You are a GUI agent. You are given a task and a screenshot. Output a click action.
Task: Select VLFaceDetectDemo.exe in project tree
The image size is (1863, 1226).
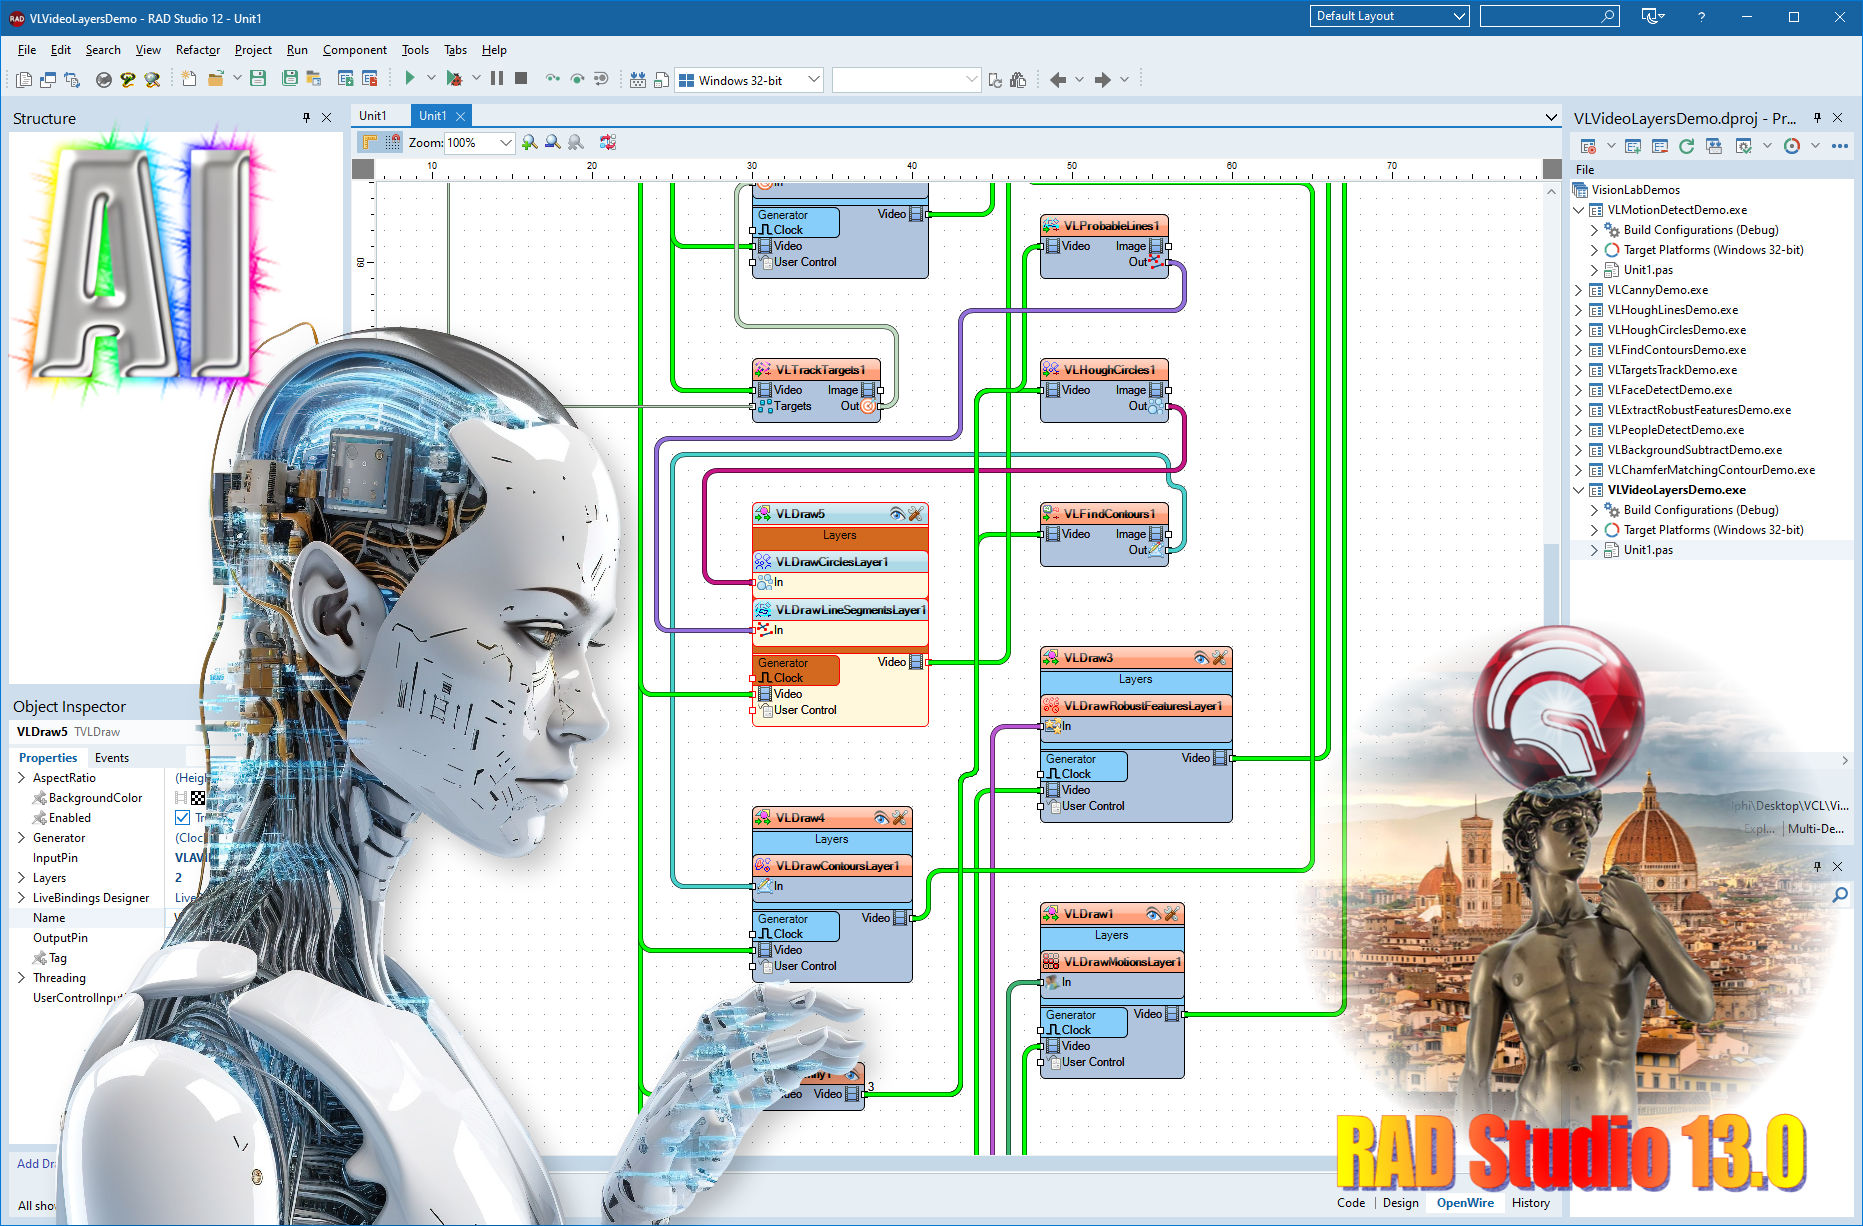coord(1669,390)
